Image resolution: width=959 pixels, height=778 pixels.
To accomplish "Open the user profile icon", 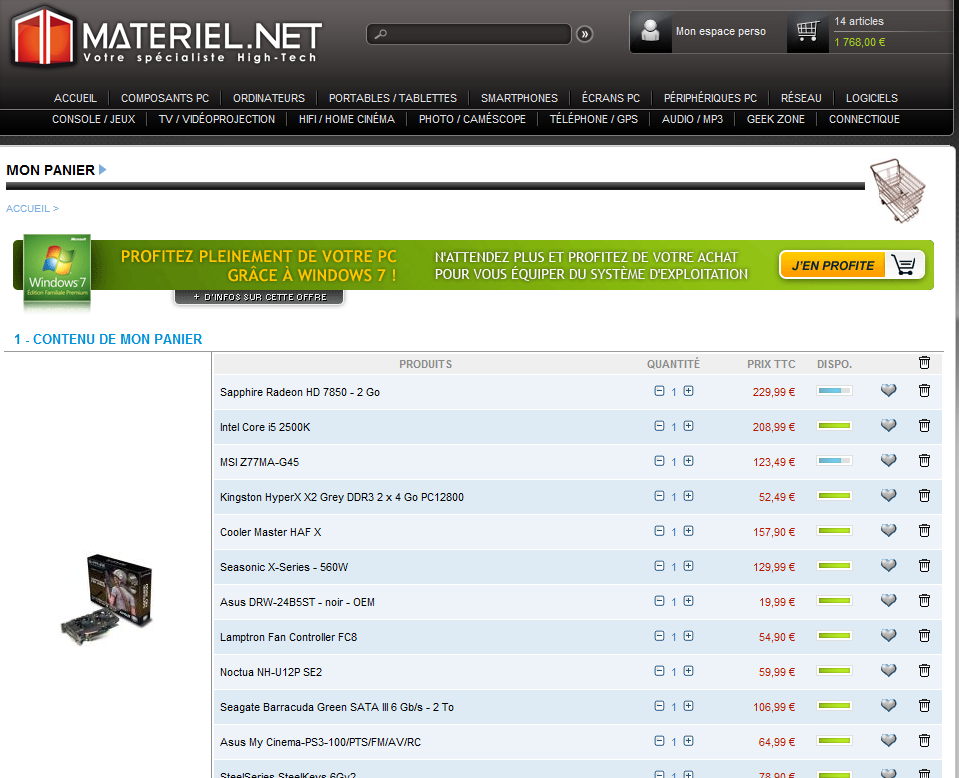I will 651,32.
